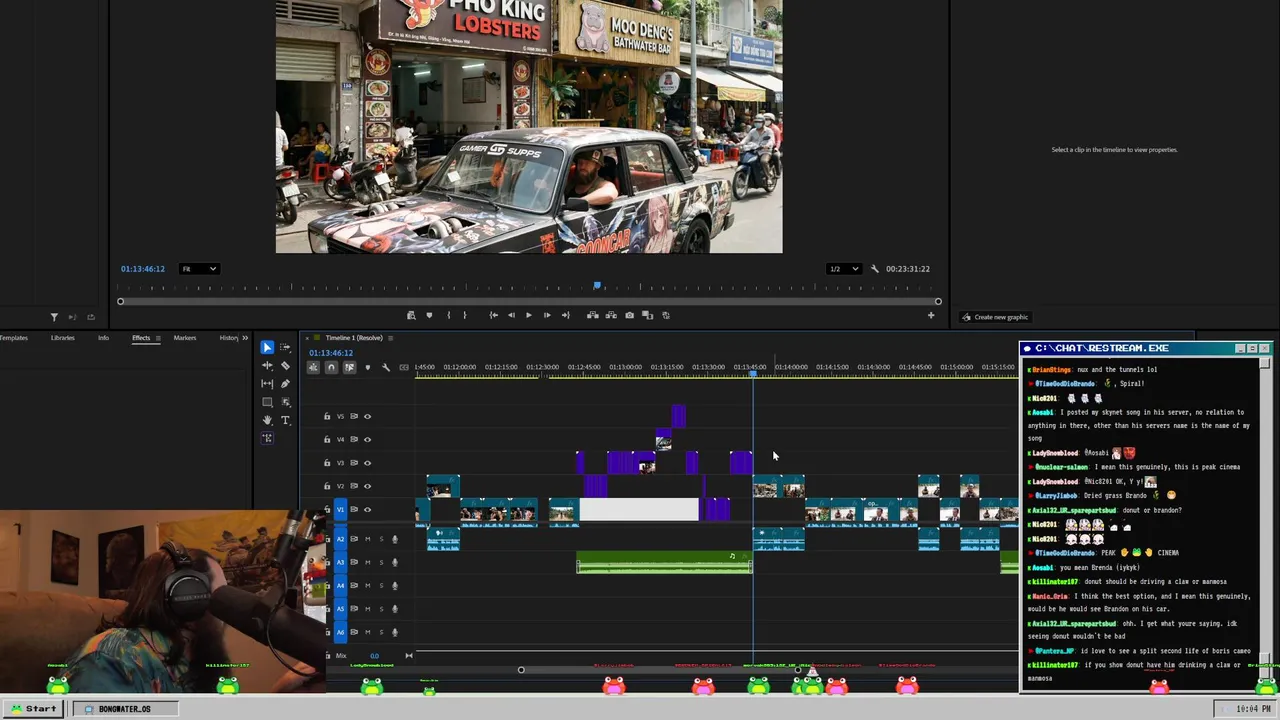Click the Extract button
The image size is (1280, 720).
(610, 315)
